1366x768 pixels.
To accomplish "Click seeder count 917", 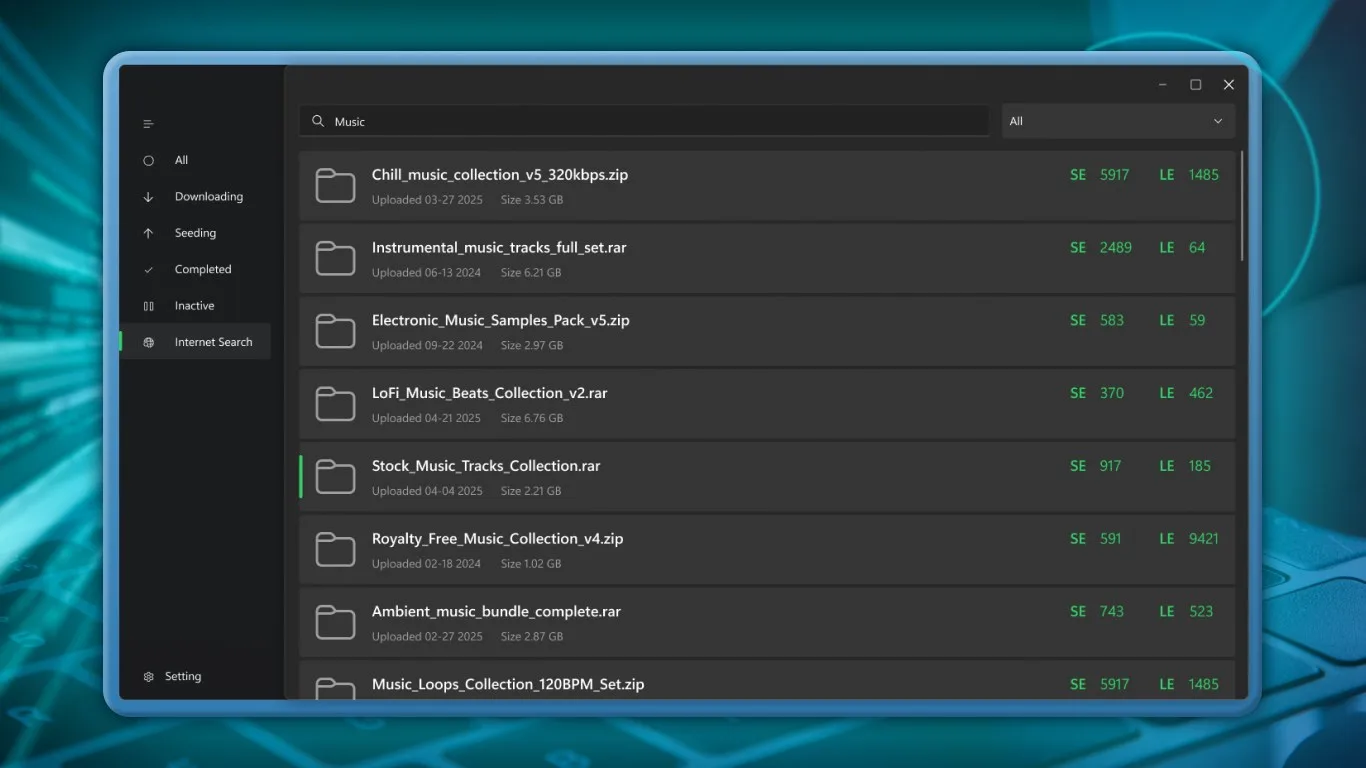I will [x=1111, y=466].
